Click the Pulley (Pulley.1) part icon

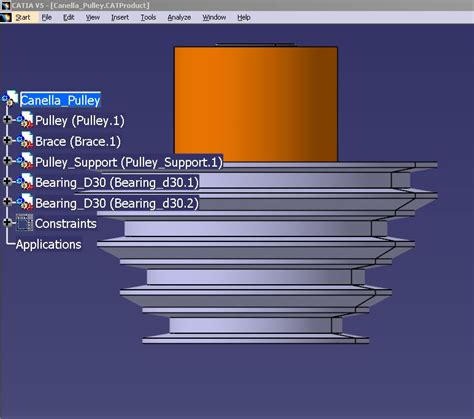click(25, 120)
